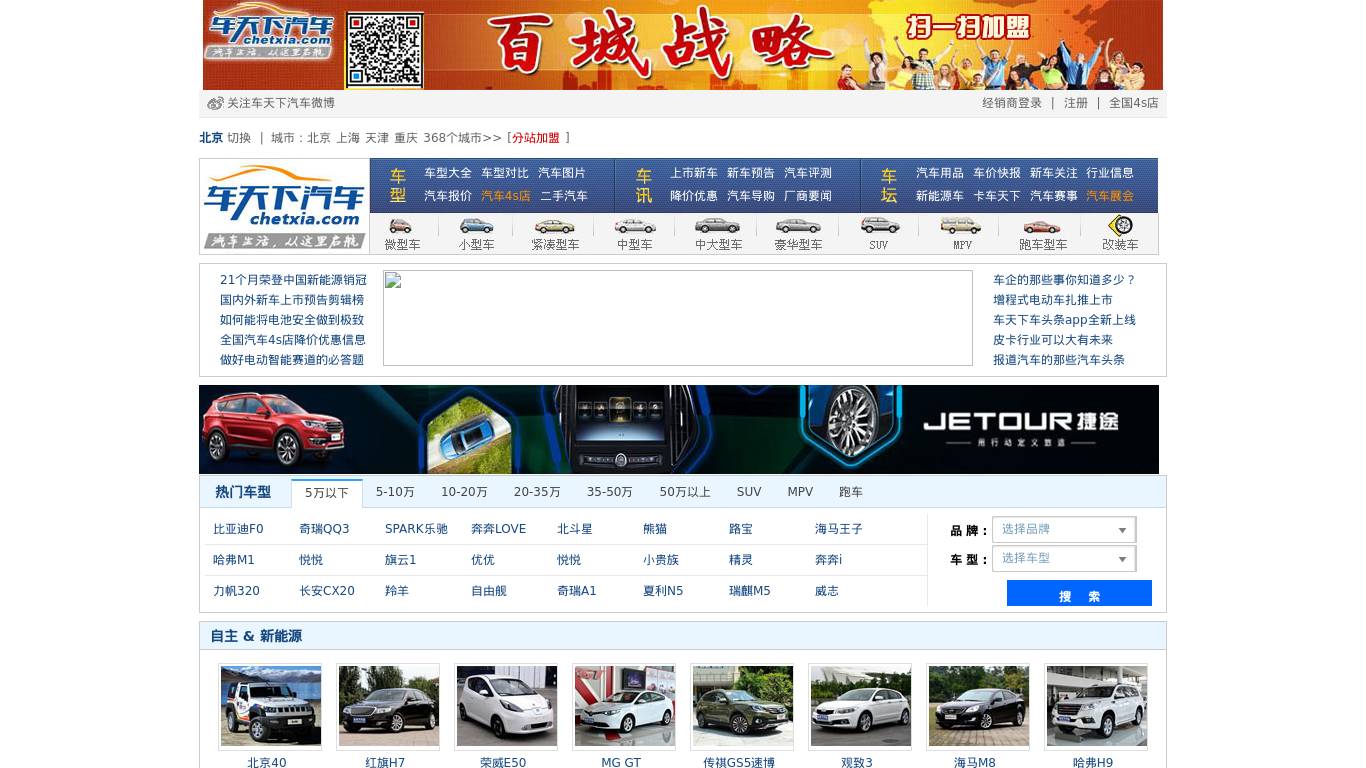Expand 368个城市>> city list
This screenshot has width=1366, height=768.
click(x=463, y=138)
